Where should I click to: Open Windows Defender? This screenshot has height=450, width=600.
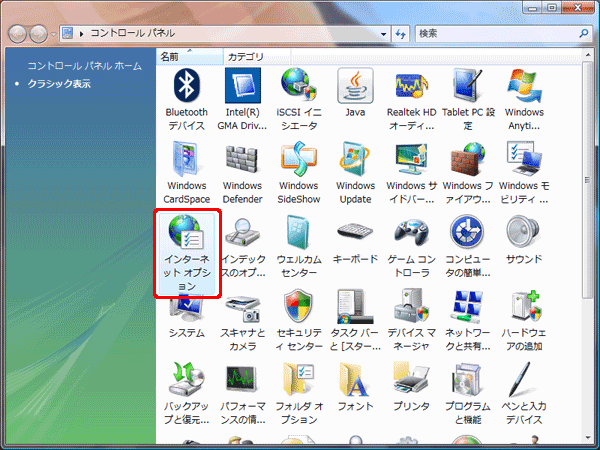point(243,173)
